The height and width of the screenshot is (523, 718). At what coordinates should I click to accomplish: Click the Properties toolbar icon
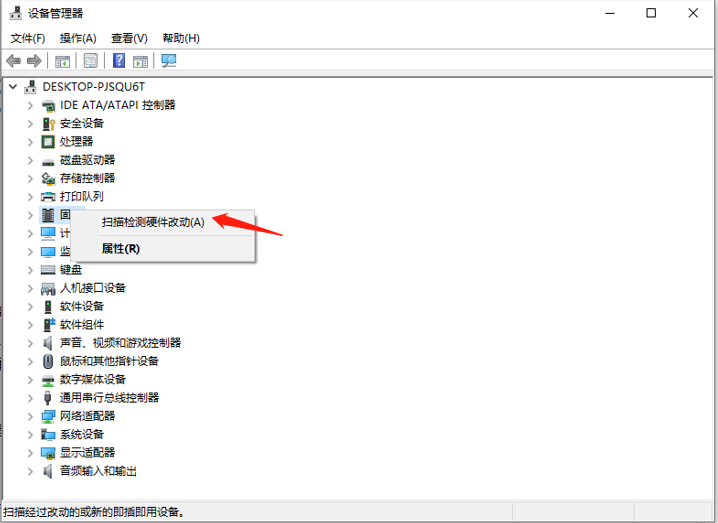pyautogui.click(x=91, y=61)
